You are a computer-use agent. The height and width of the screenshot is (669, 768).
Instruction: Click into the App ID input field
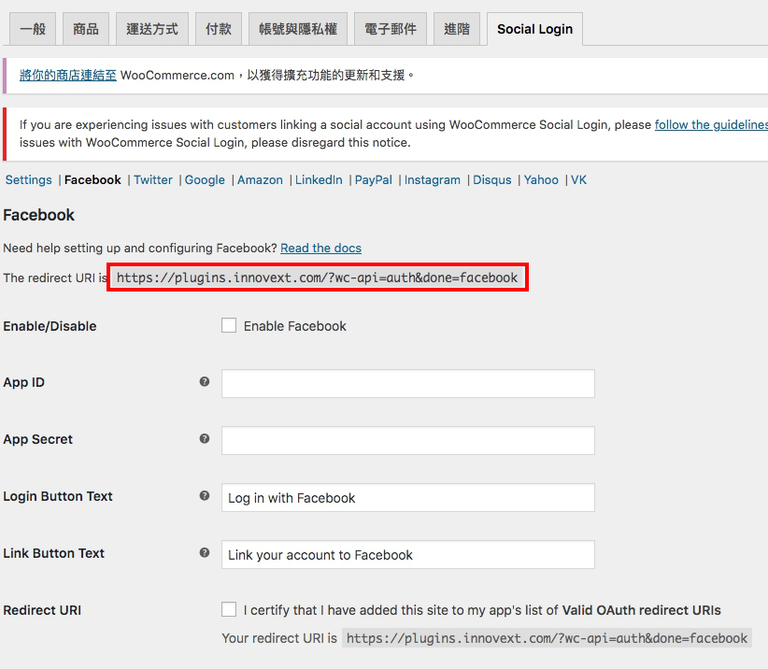pos(408,384)
